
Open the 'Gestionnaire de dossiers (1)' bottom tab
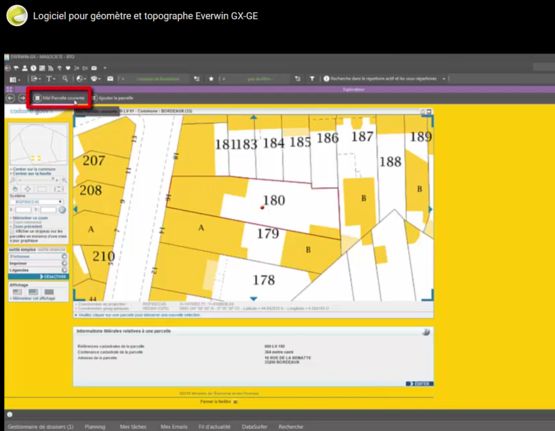41,427
